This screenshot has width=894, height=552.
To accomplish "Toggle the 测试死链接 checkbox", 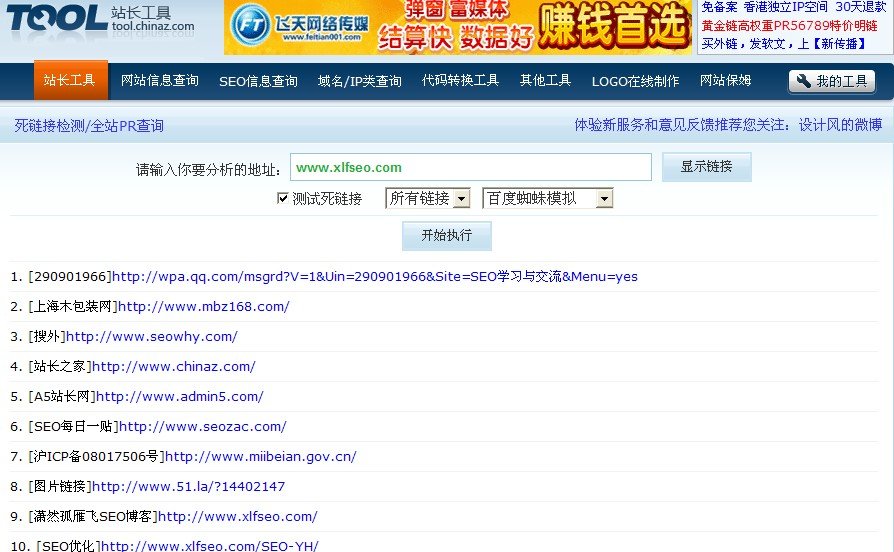I will (282, 198).
